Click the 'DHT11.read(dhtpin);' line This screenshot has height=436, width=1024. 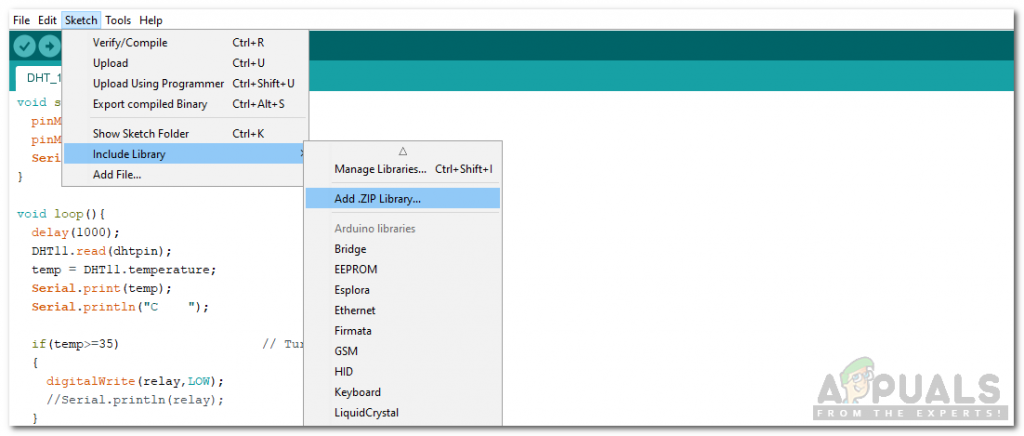click(x=101, y=251)
